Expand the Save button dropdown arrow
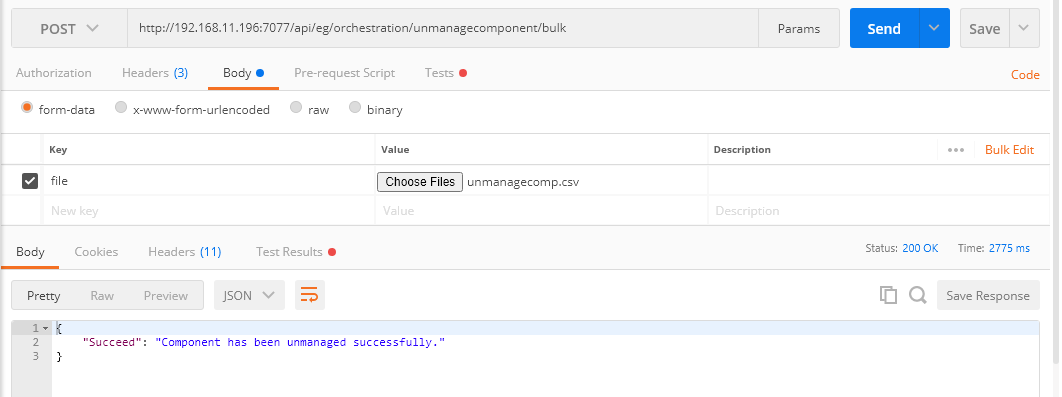Image resolution: width=1062 pixels, height=397 pixels. point(1024,28)
